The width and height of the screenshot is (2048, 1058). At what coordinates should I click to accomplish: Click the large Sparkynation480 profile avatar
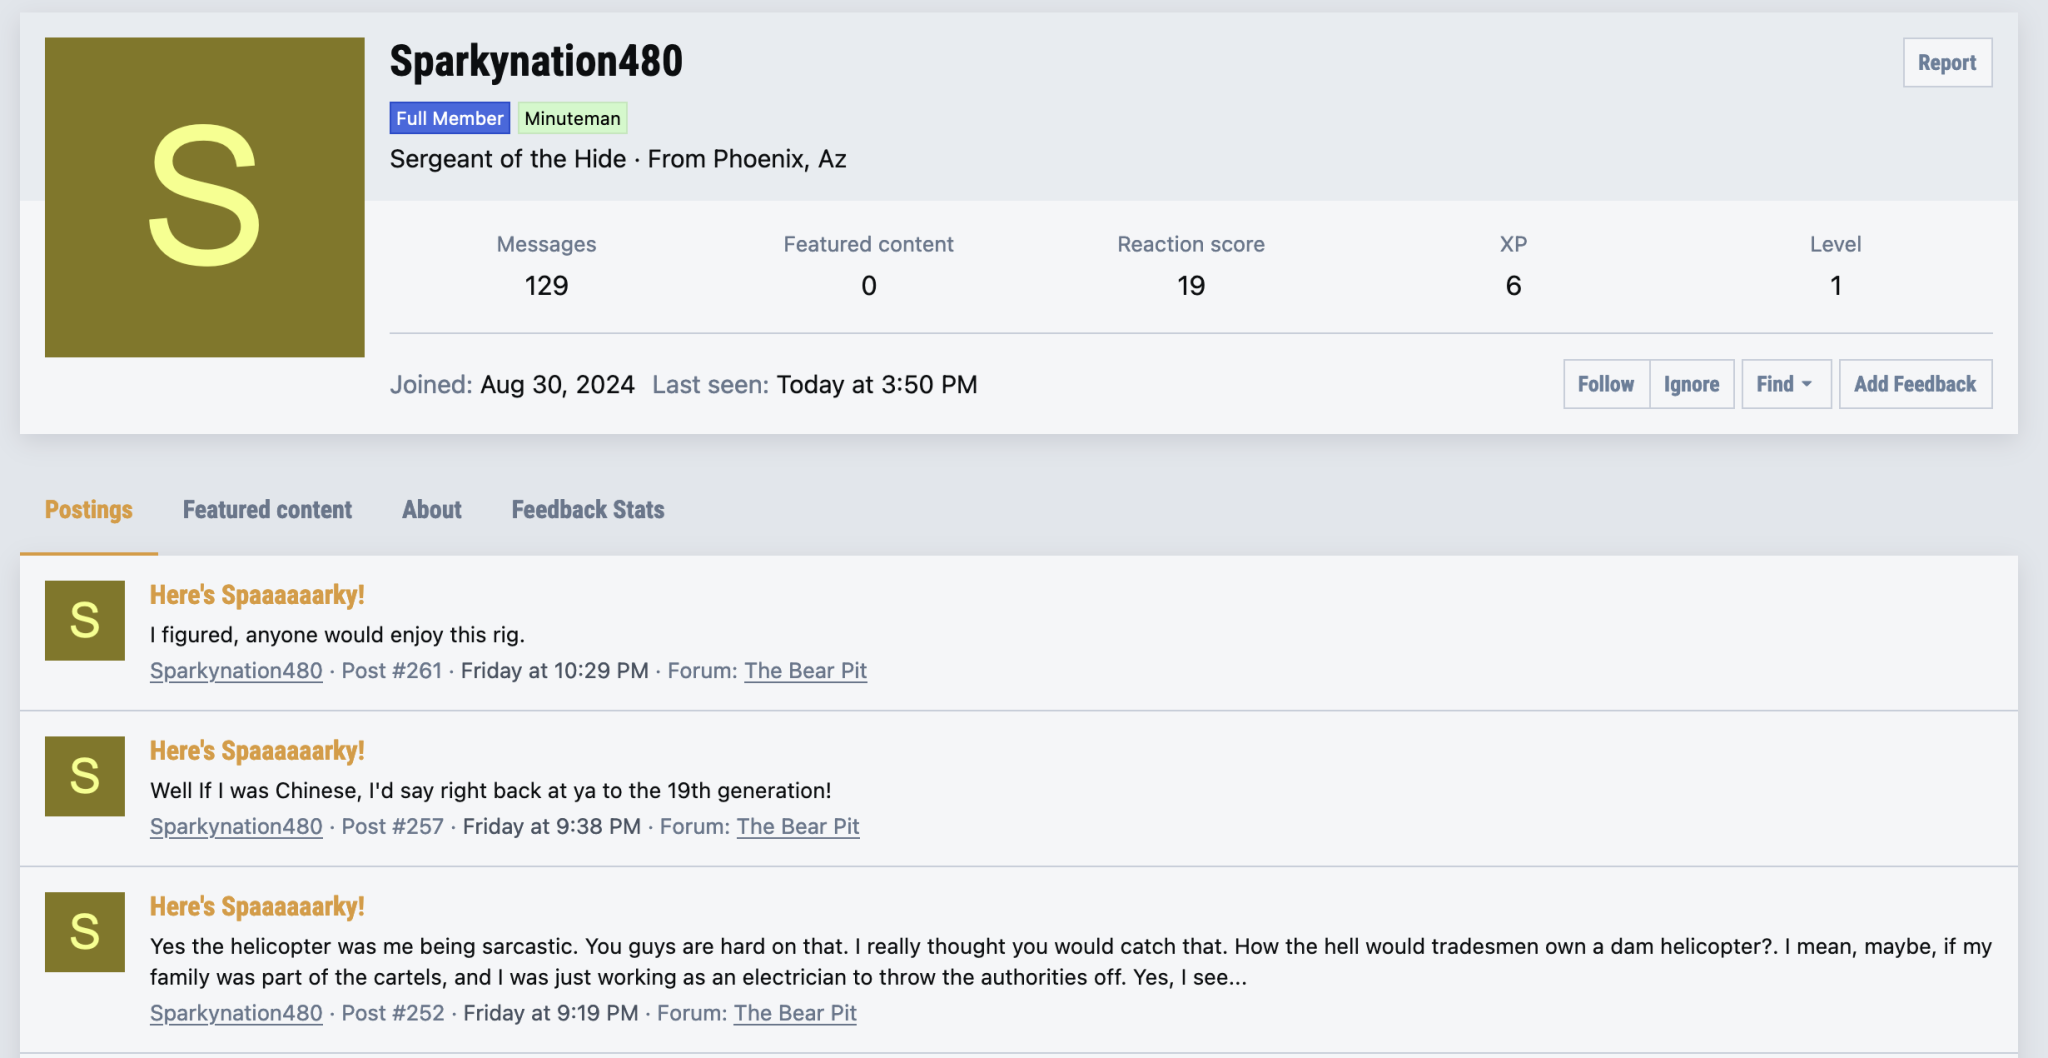[x=204, y=197]
